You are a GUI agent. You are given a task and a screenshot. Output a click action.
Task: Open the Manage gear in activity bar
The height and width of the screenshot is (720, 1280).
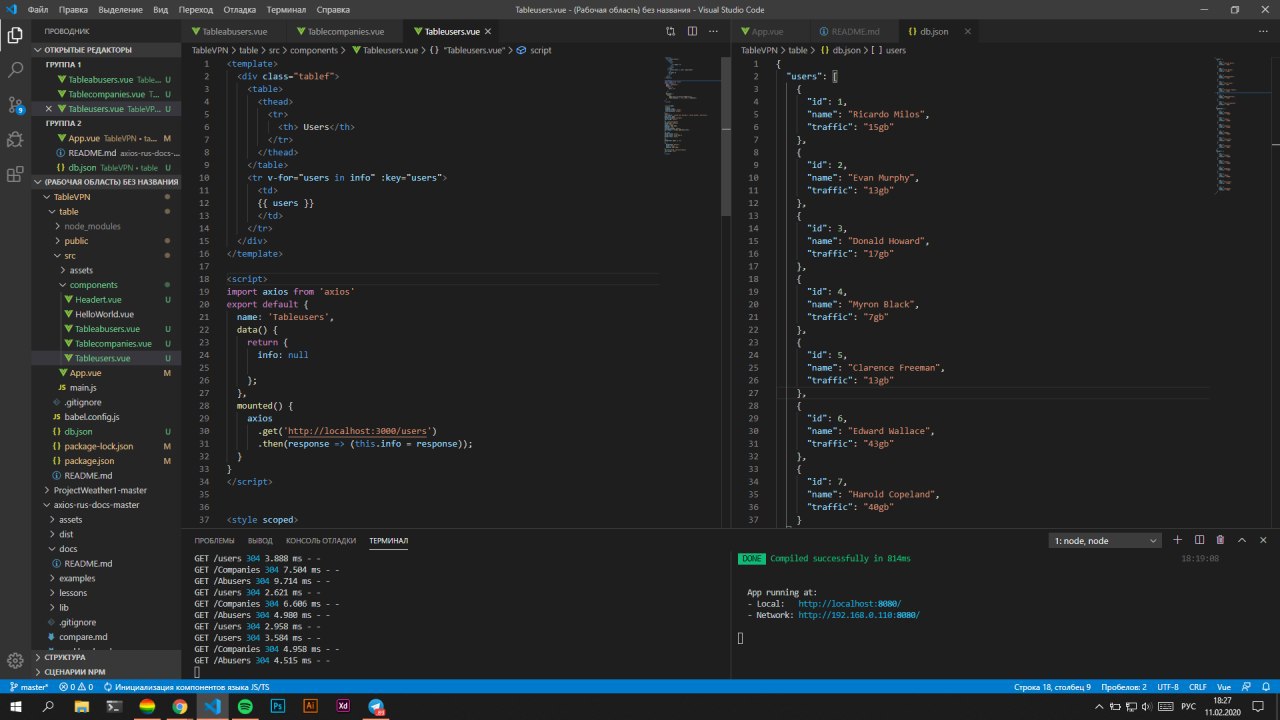tap(15, 661)
